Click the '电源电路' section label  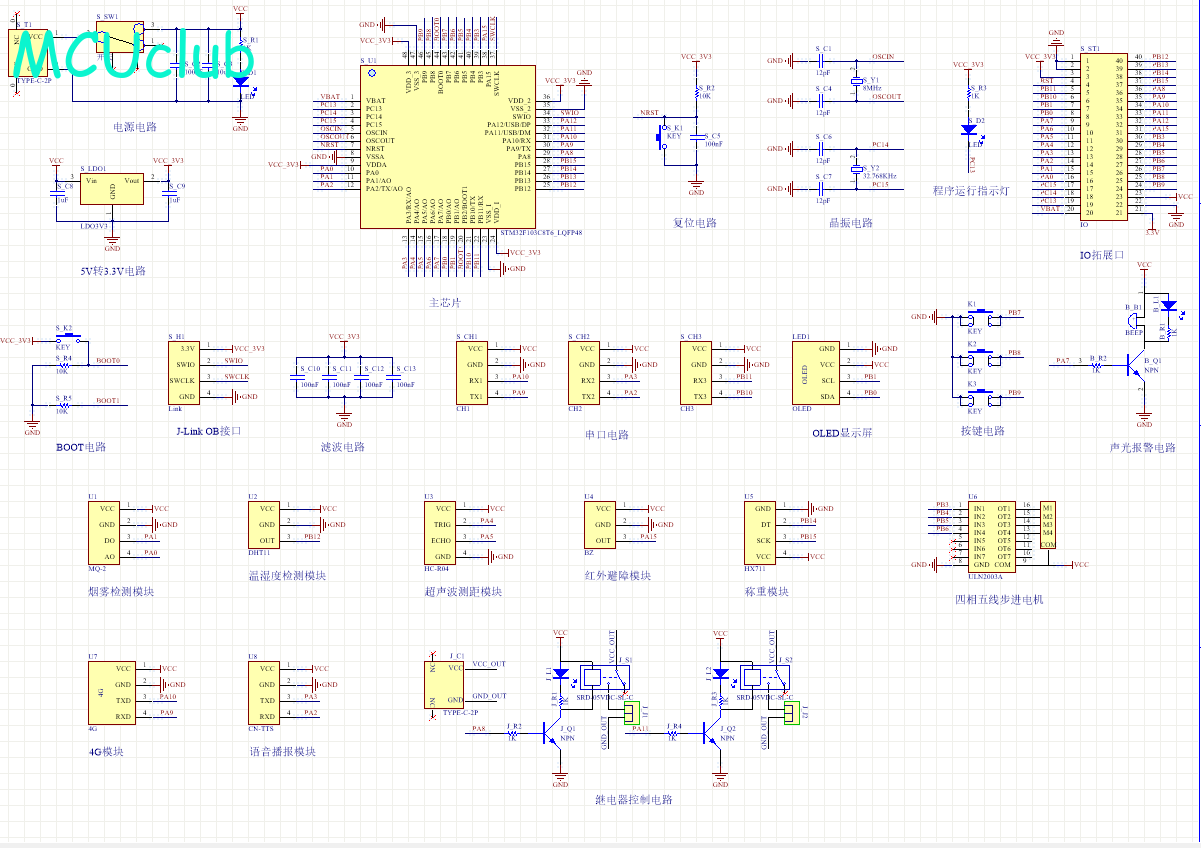pos(135,127)
